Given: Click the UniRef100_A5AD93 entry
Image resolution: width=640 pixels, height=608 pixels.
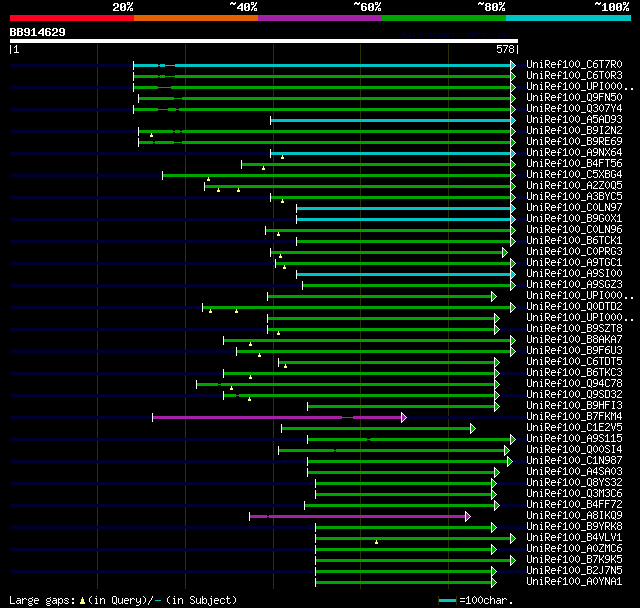Looking at the screenshot, I should pyautogui.click(x=574, y=120).
